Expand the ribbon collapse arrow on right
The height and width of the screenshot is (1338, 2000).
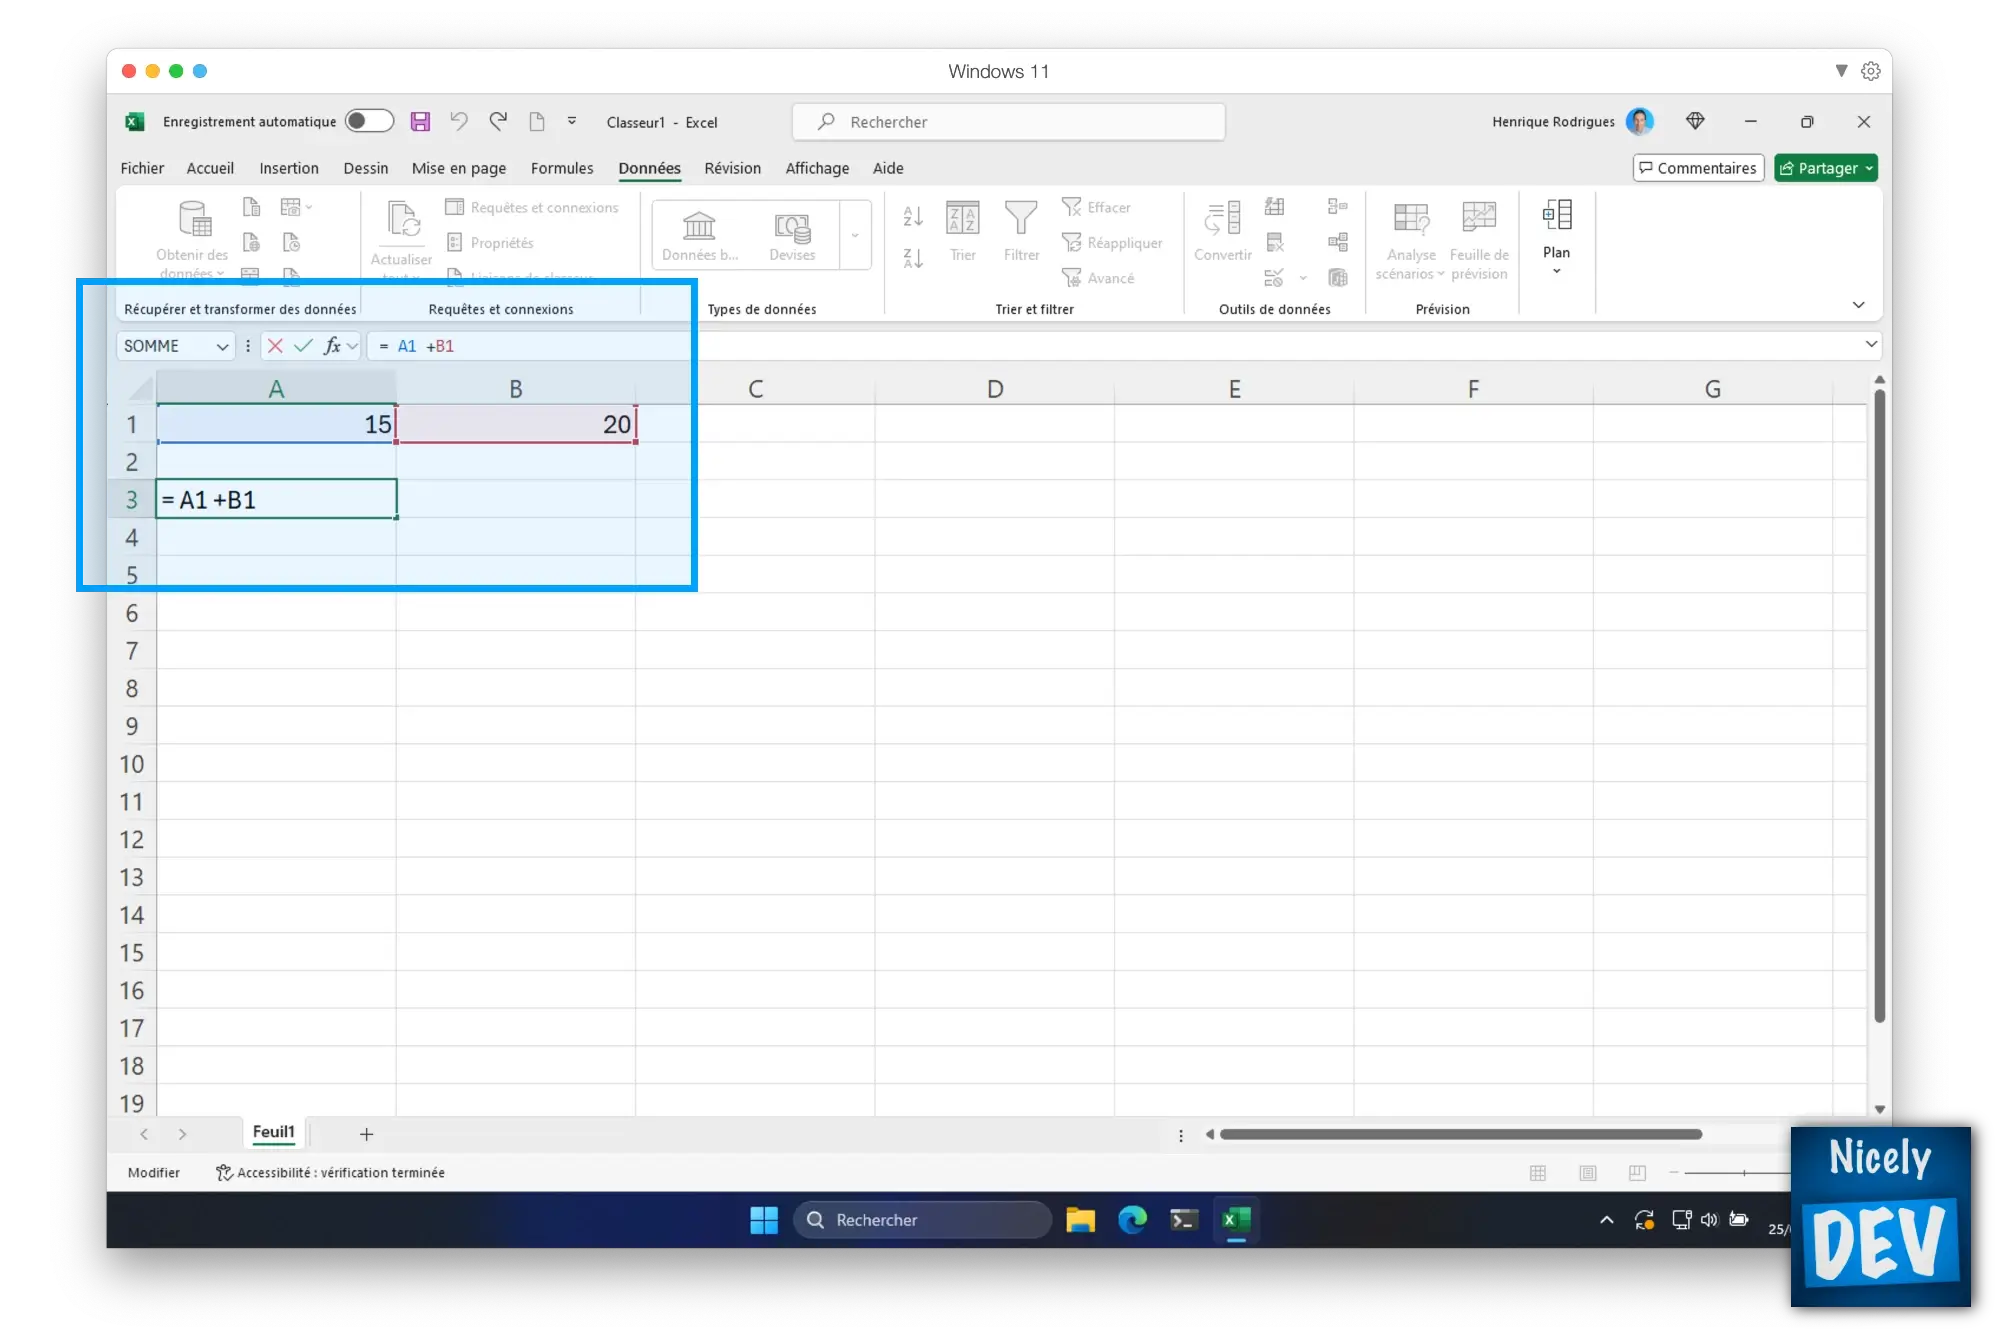pos(1858,305)
